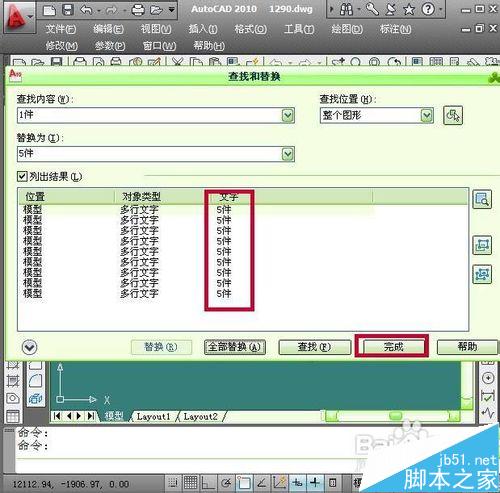Toggle the 列出结果 checkbox
The image size is (500, 493).
pos(22,176)
